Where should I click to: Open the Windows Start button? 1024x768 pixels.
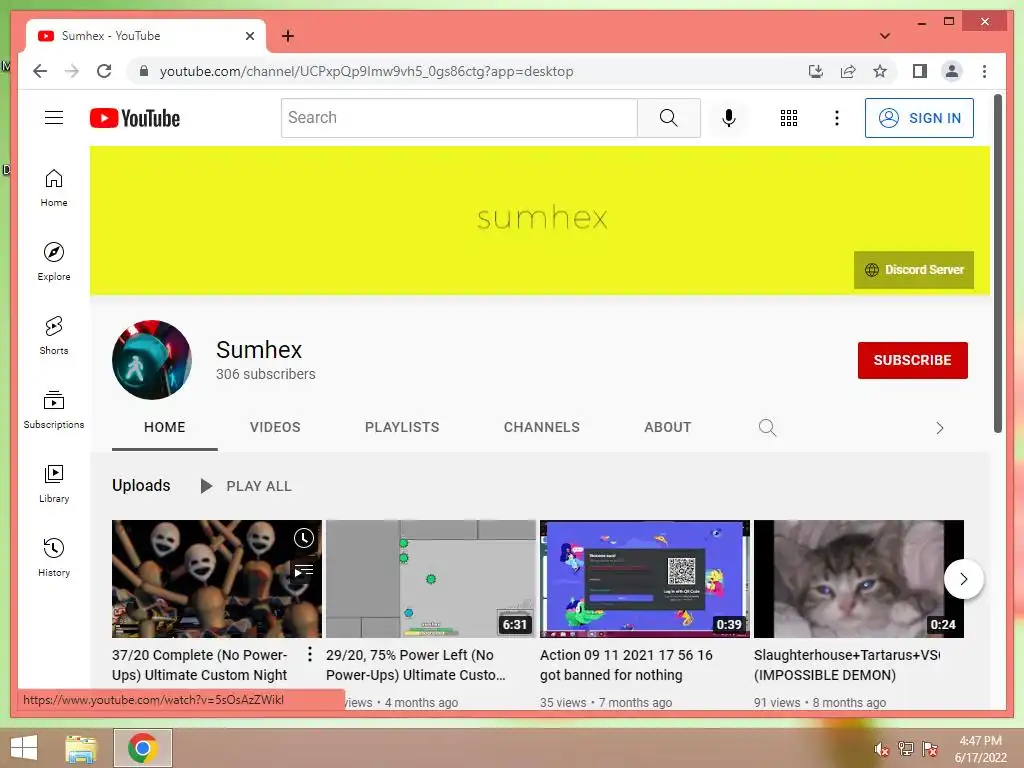point(24,748)
